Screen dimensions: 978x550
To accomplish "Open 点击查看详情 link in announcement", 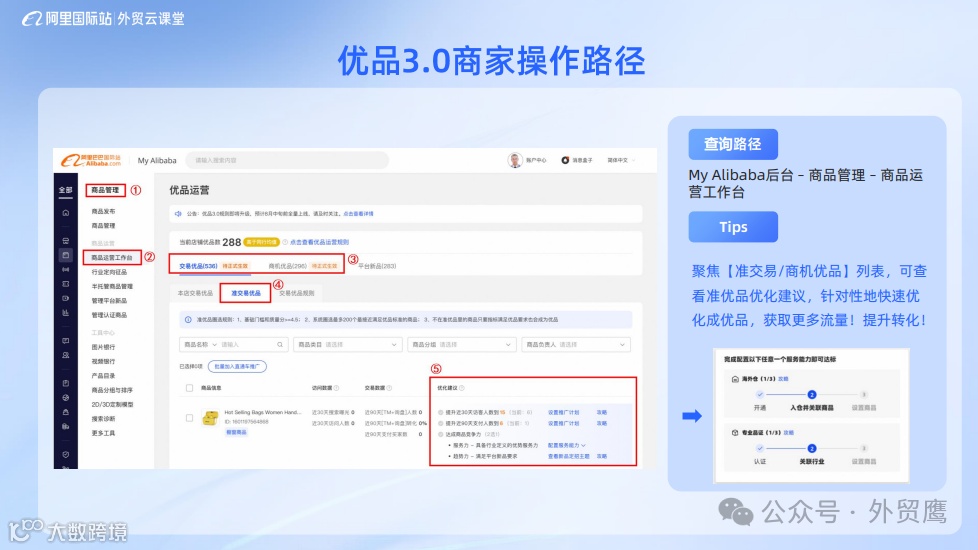I will pos(358,214).
